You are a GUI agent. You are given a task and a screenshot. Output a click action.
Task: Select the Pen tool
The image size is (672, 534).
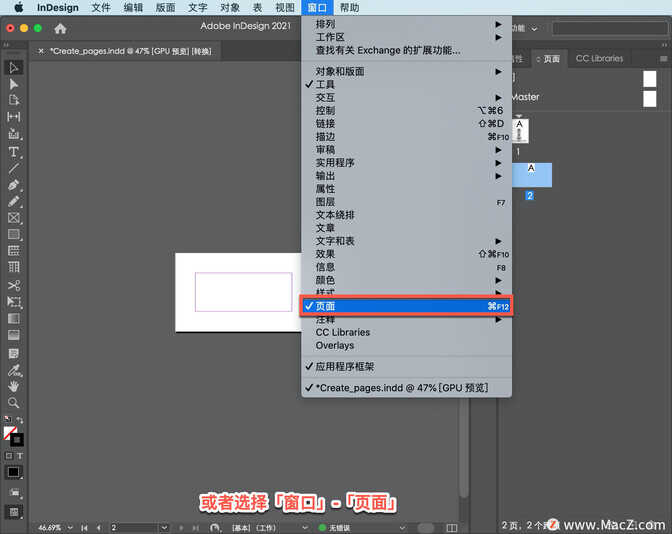[x=14, y=185]
